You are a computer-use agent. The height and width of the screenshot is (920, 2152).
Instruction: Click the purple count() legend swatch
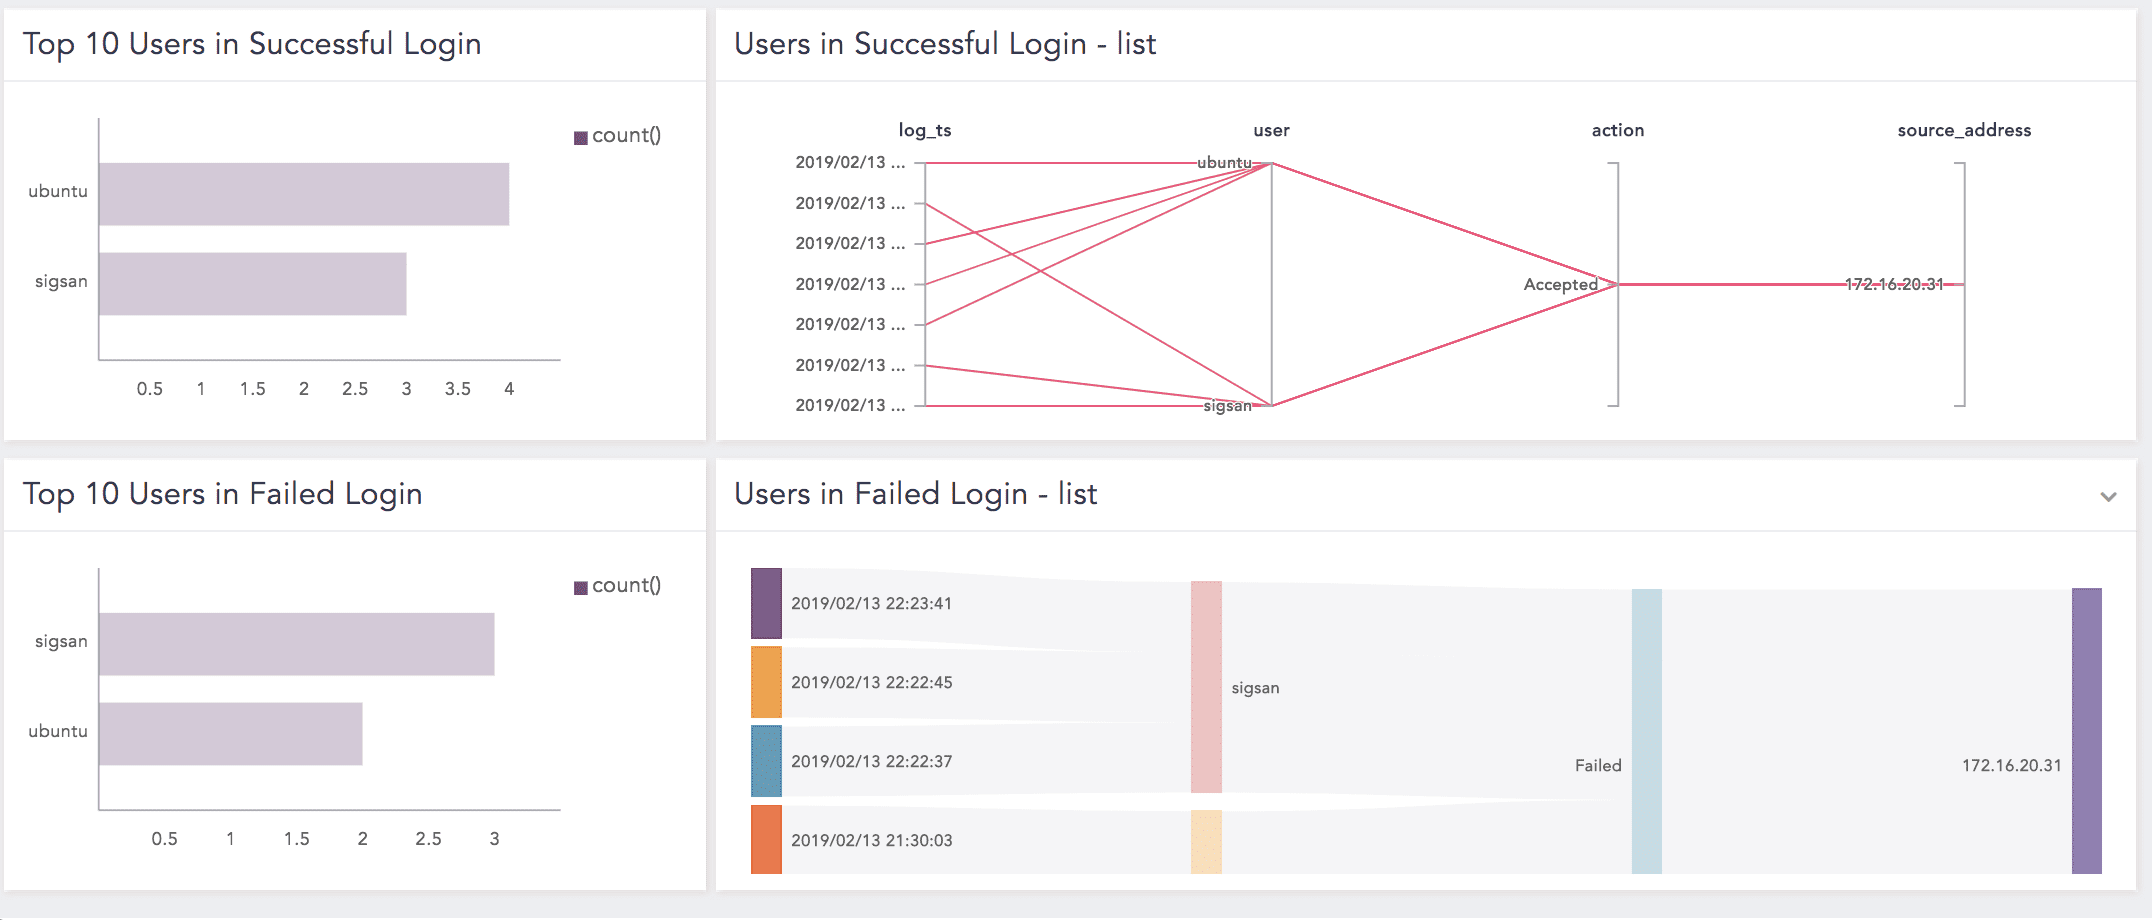coord(581,135)
